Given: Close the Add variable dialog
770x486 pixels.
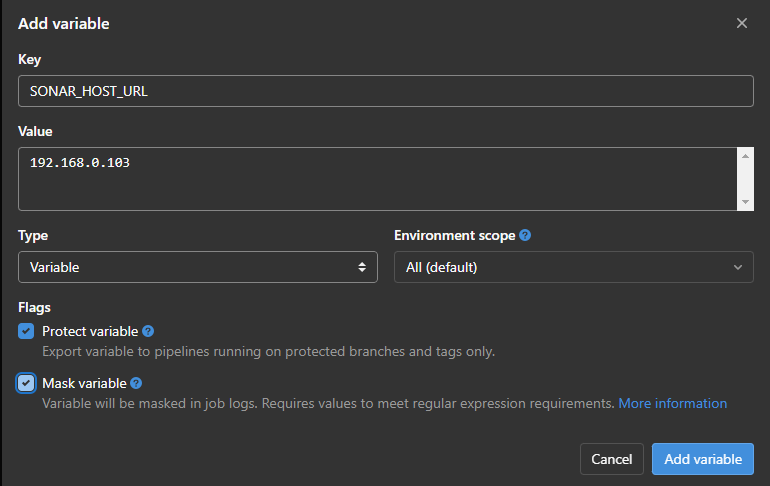Looking at the screenshot, I should point(741,23).
